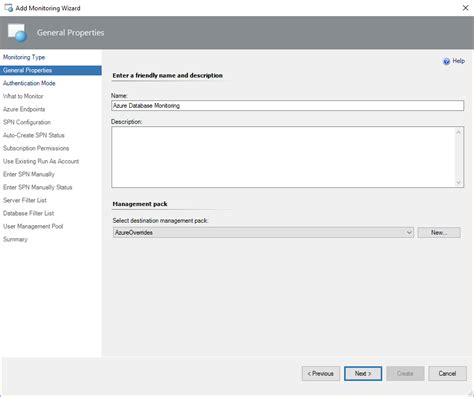The width and height of the screenshot is (474, 397).
Task: Select the Auto-Create SPN Status step
Action: pyautogui.click(x=34, y=135)
